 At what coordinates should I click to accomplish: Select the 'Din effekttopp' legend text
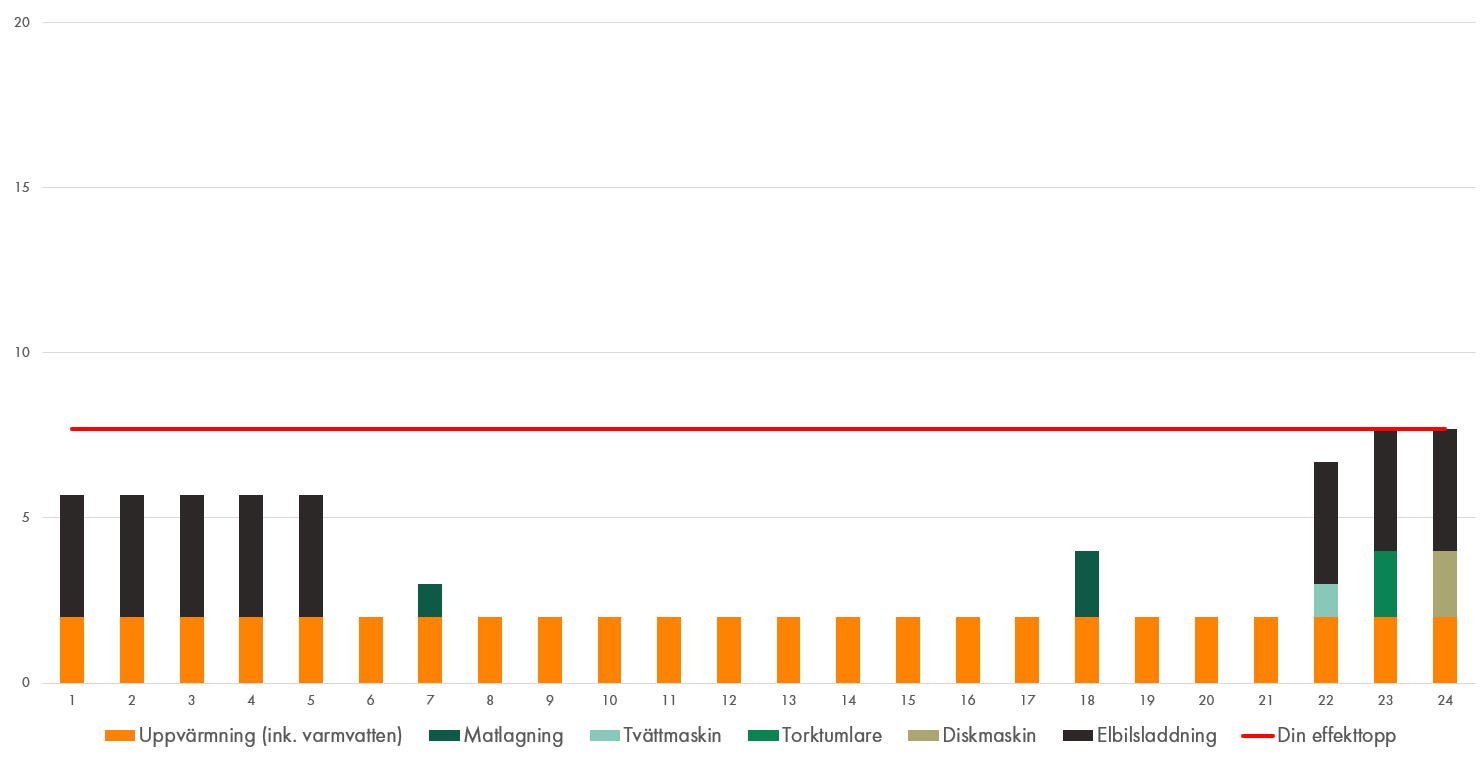(1336, 736)
